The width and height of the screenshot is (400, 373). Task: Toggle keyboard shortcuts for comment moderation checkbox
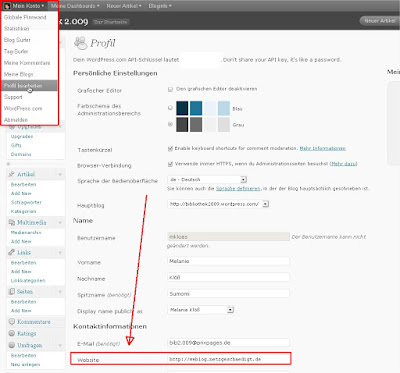170,148
